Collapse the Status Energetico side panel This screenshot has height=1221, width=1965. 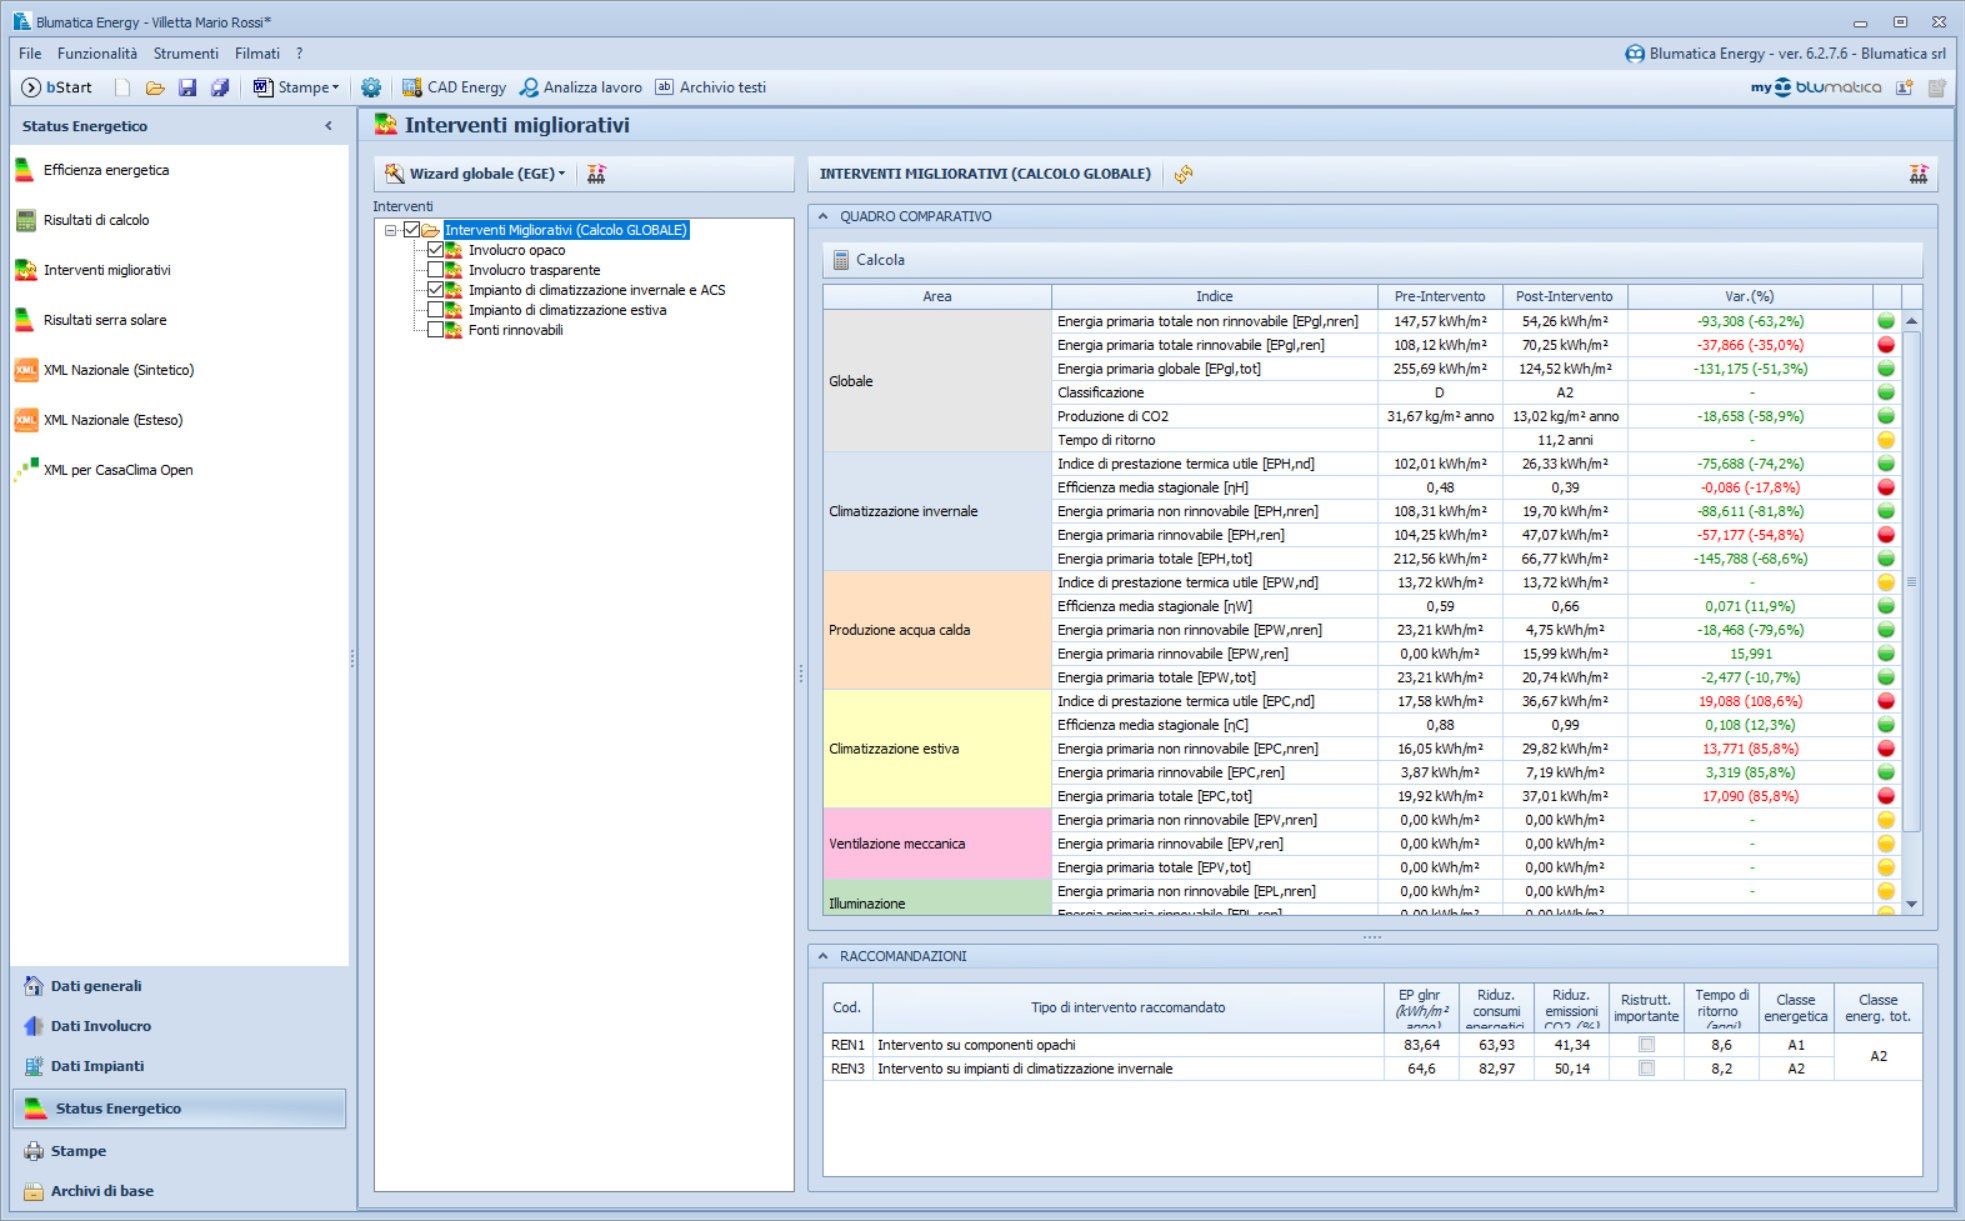click(328, 126)
